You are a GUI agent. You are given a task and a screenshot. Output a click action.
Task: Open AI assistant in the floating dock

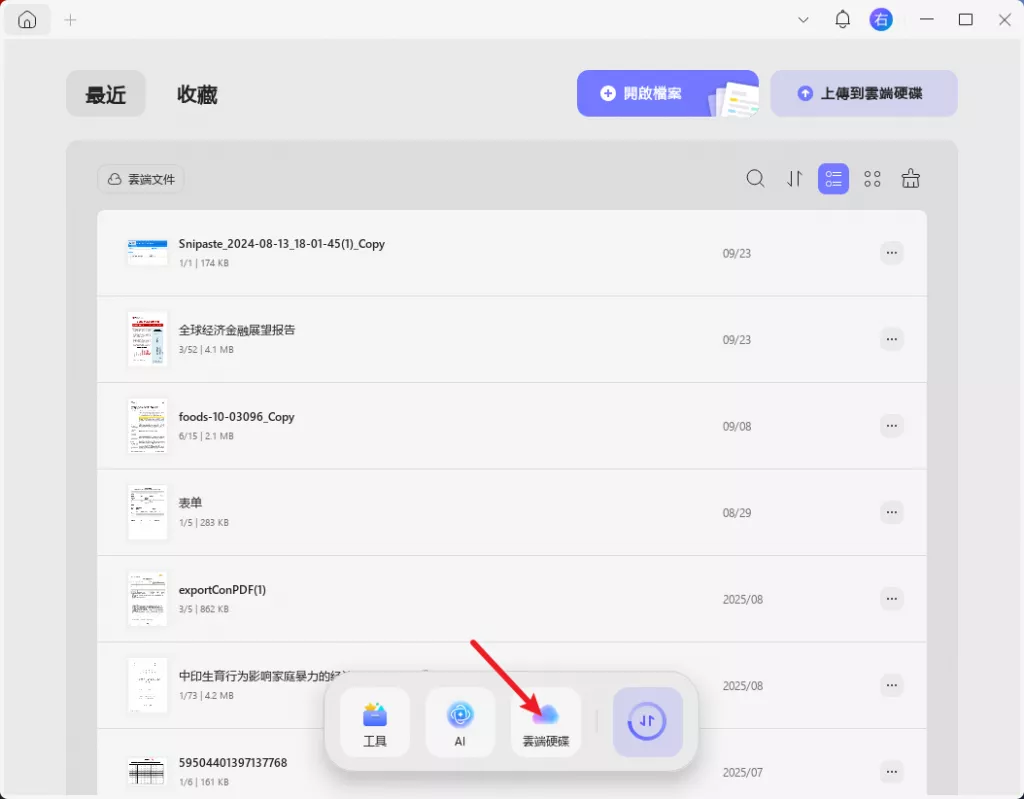click(x=460, y=722)
